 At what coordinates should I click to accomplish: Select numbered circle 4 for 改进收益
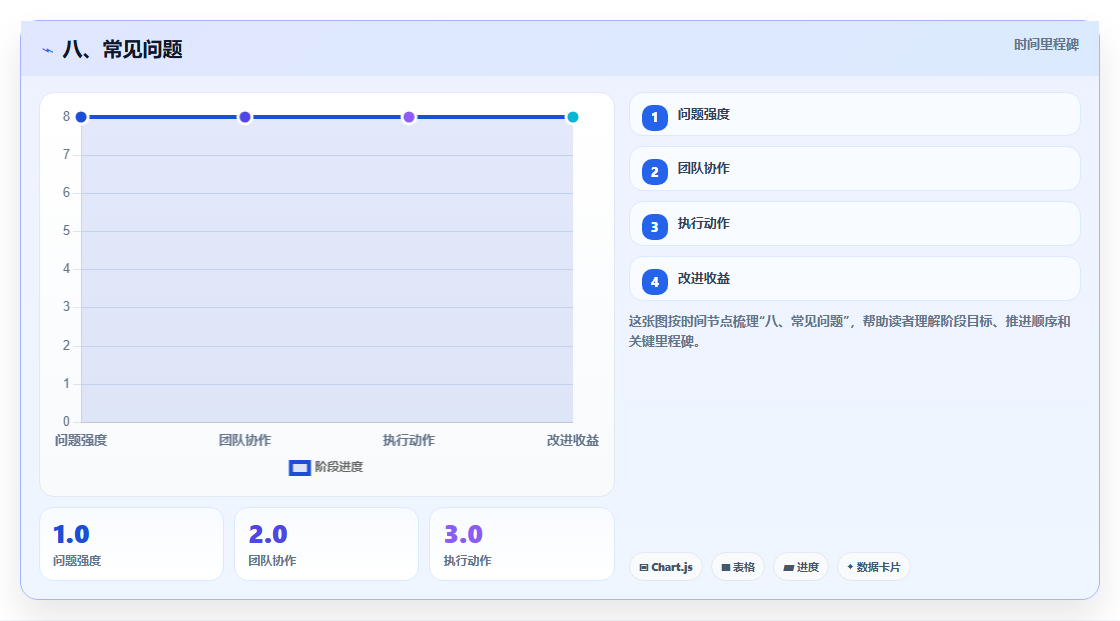pos(654,282)
